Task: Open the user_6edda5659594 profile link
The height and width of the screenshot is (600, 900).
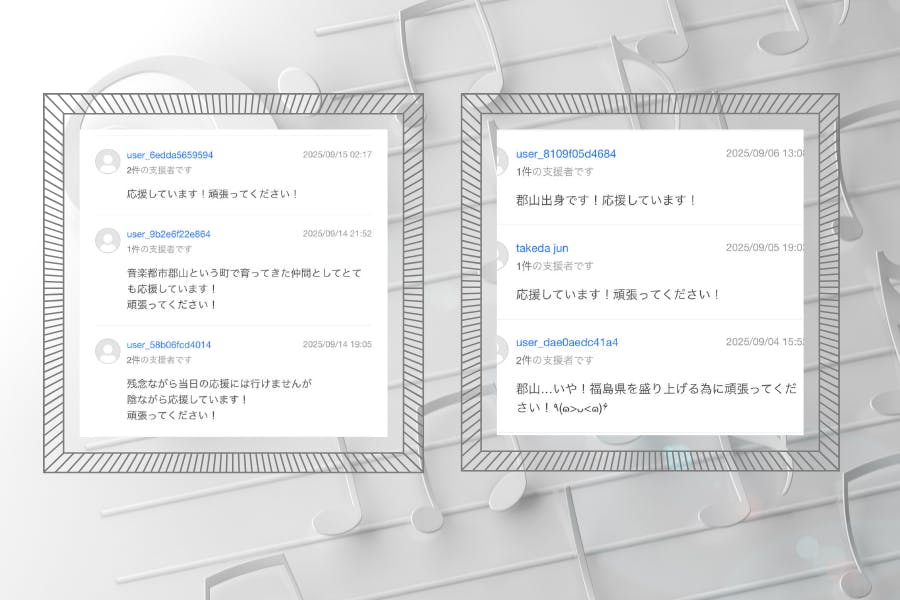Action: [169, 155]
